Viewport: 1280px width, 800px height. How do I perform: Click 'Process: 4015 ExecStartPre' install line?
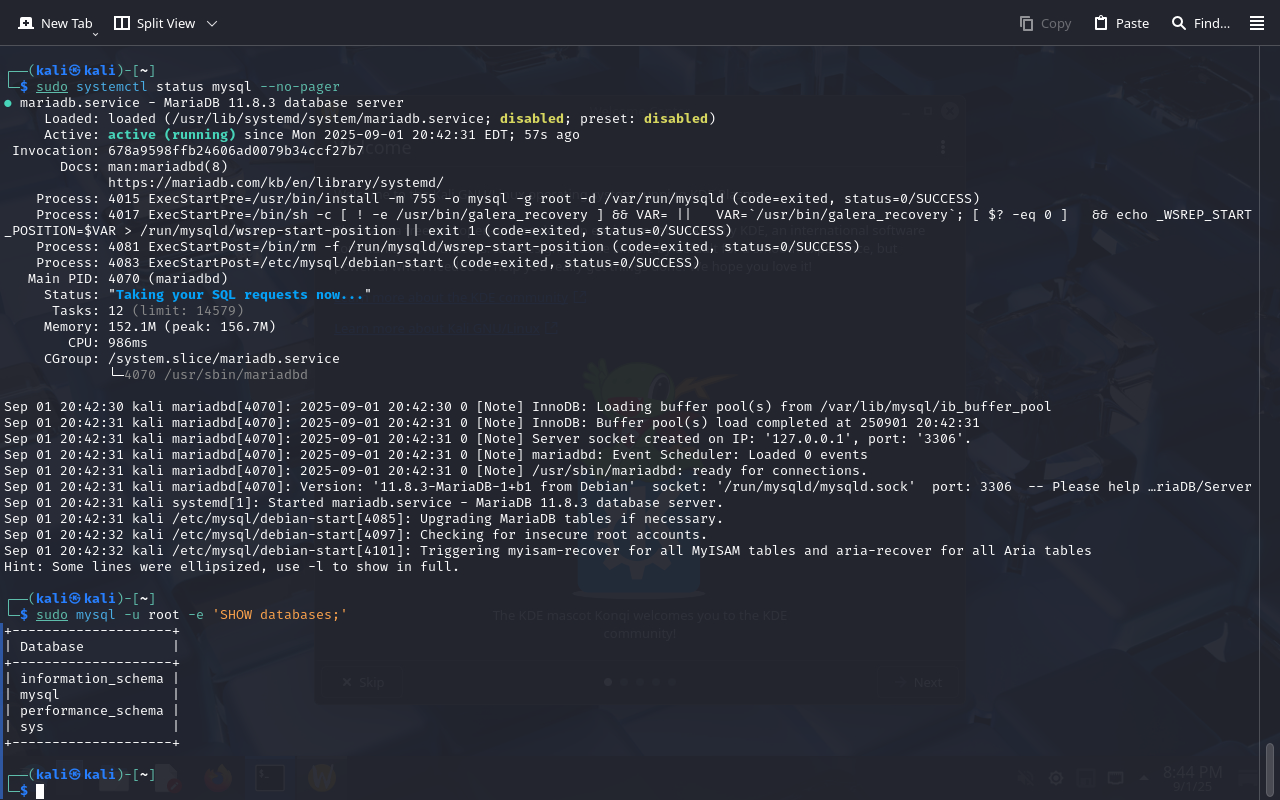pos(508,198)
